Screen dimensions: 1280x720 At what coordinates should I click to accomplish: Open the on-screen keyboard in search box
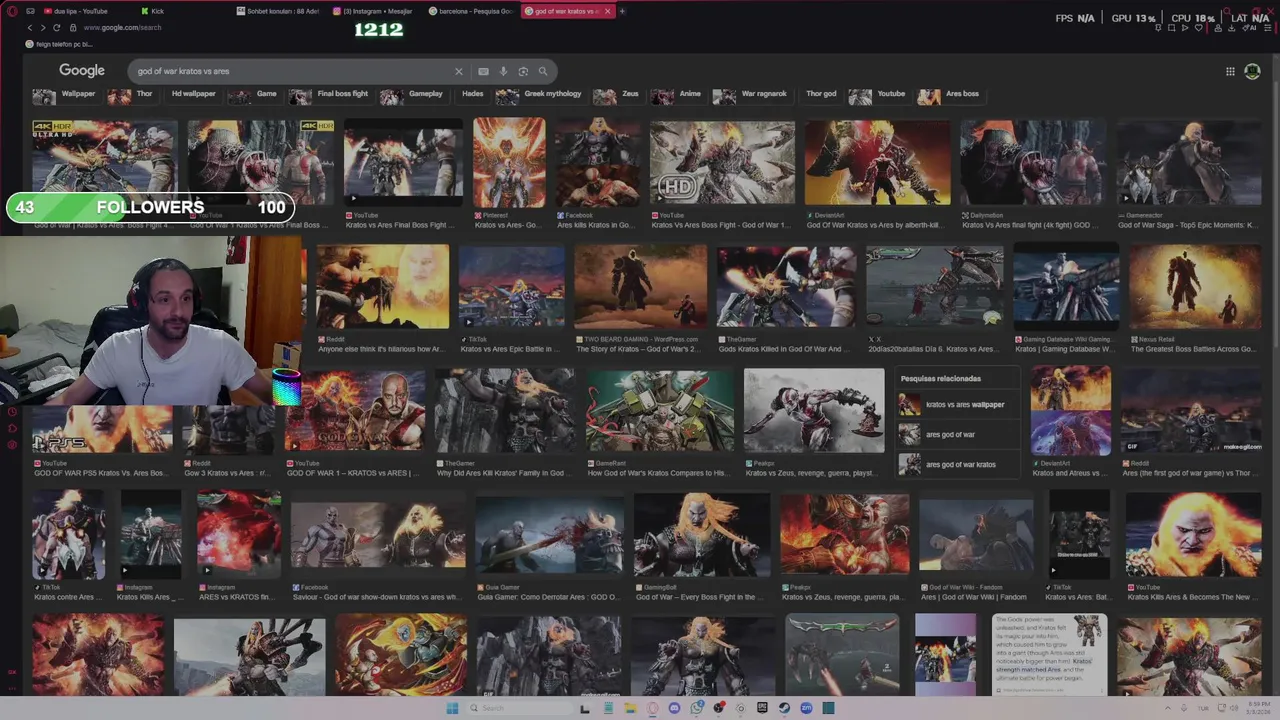(x=483, y=71)
